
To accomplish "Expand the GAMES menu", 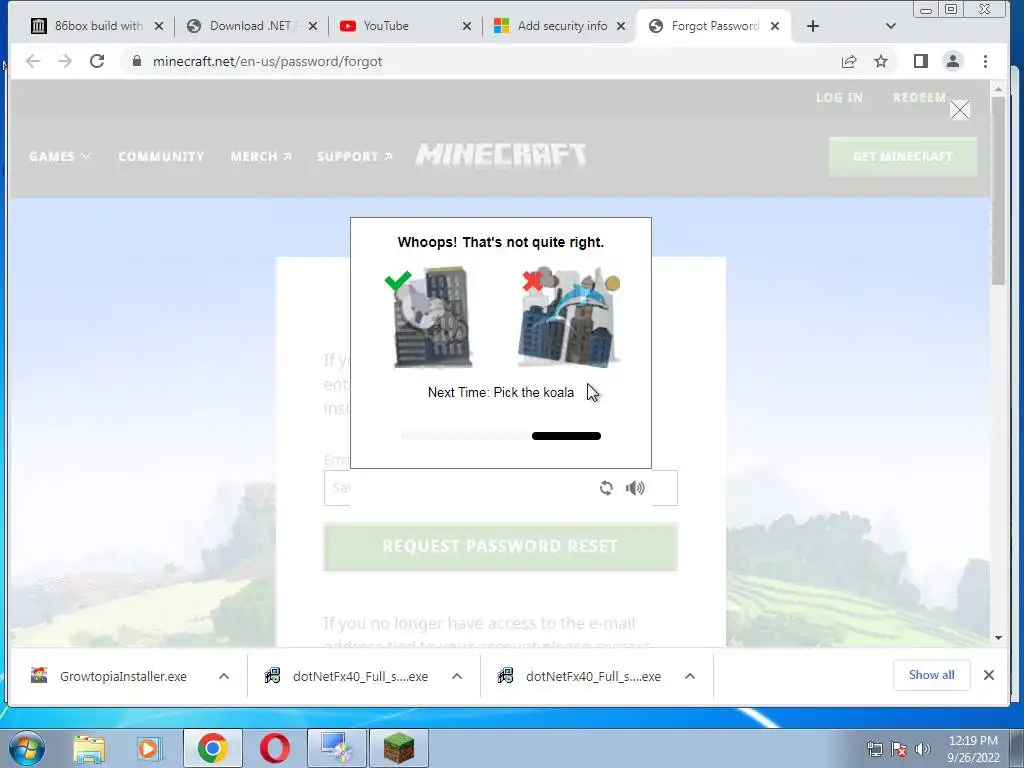I will coord(59,157).
